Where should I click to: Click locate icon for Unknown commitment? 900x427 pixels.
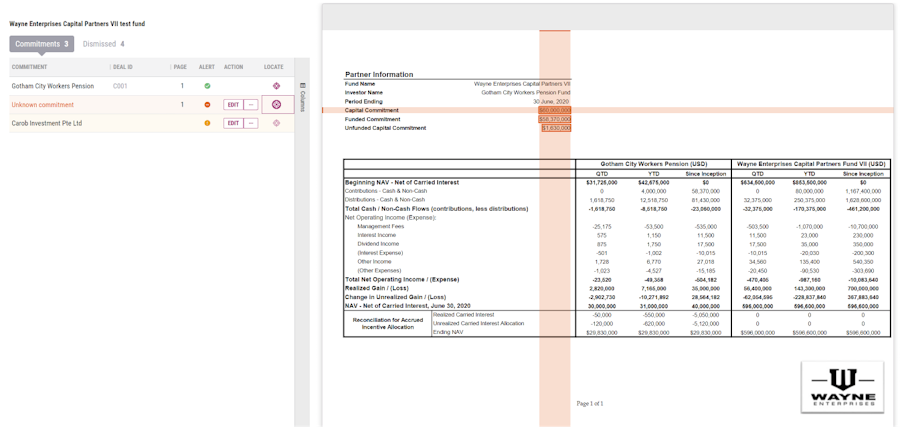277,104
